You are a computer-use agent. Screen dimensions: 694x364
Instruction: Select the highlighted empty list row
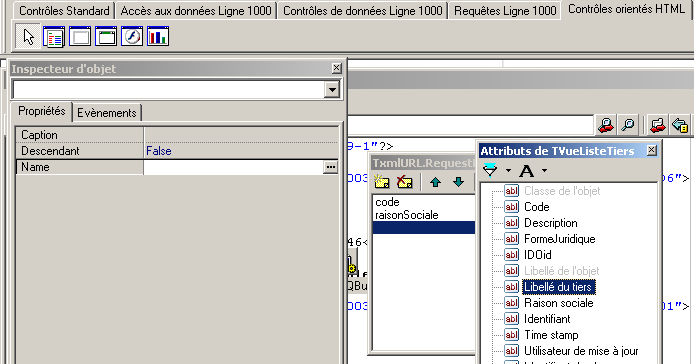tap(424, 228)
